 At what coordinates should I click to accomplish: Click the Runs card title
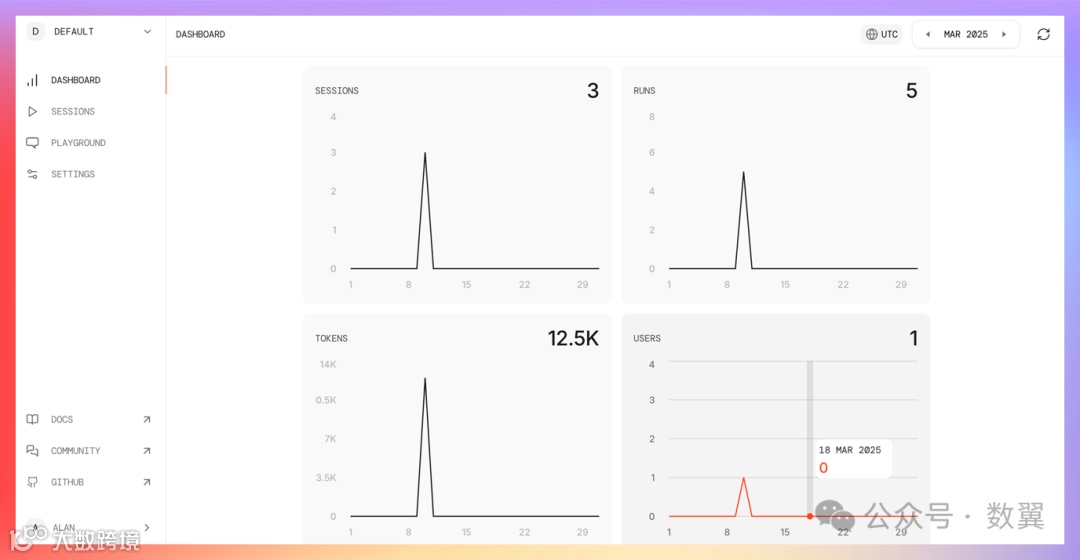645,91
